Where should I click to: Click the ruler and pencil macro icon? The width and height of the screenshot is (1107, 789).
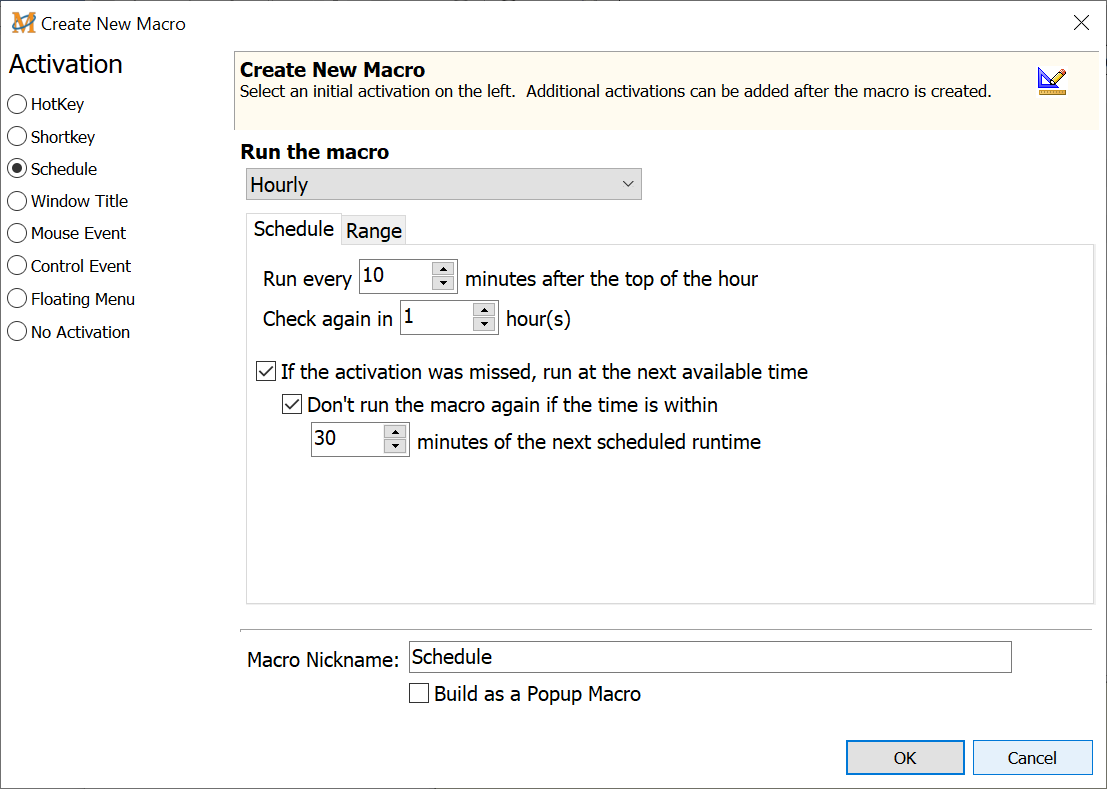coord(1051,82)
